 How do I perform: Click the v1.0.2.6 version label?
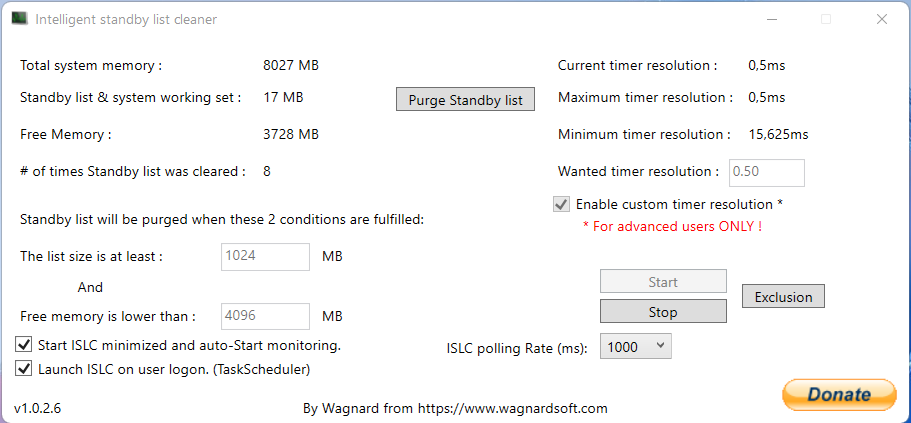(x=38, y=408)
